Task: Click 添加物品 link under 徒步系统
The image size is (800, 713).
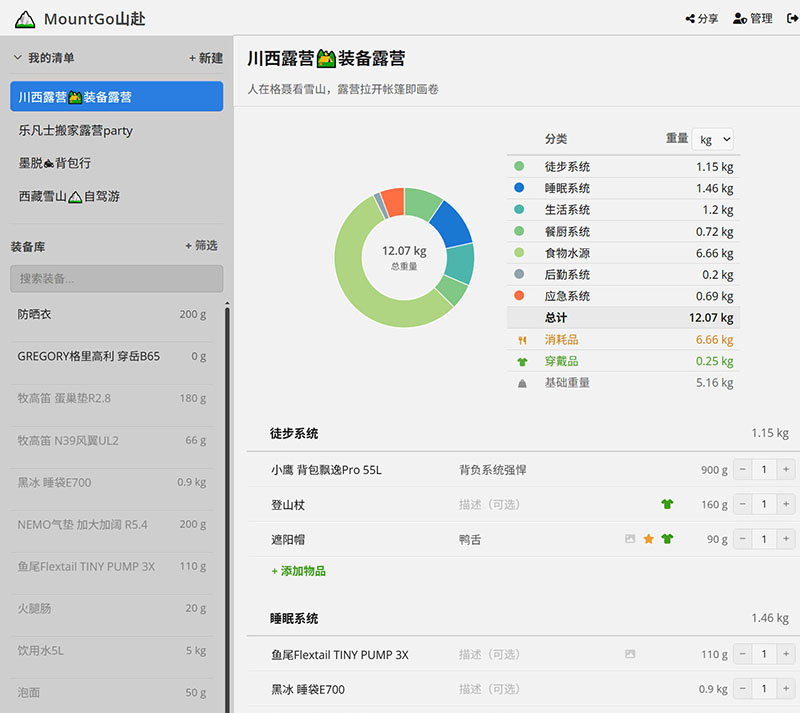Action: (298, 571)
